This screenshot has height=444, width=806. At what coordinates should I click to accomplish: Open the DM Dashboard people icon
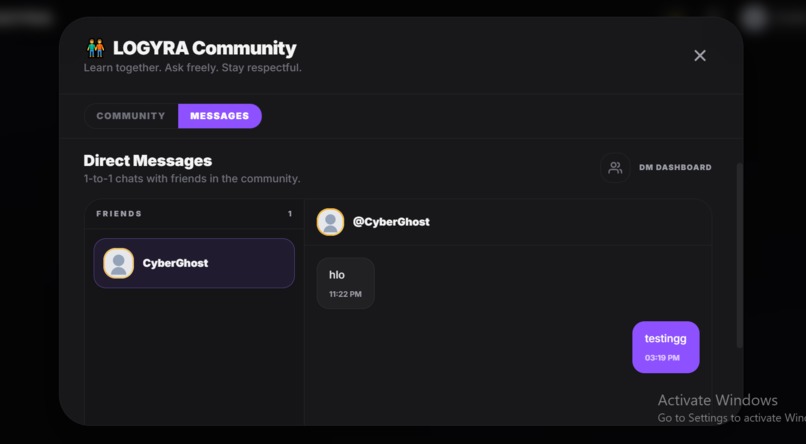615,168
